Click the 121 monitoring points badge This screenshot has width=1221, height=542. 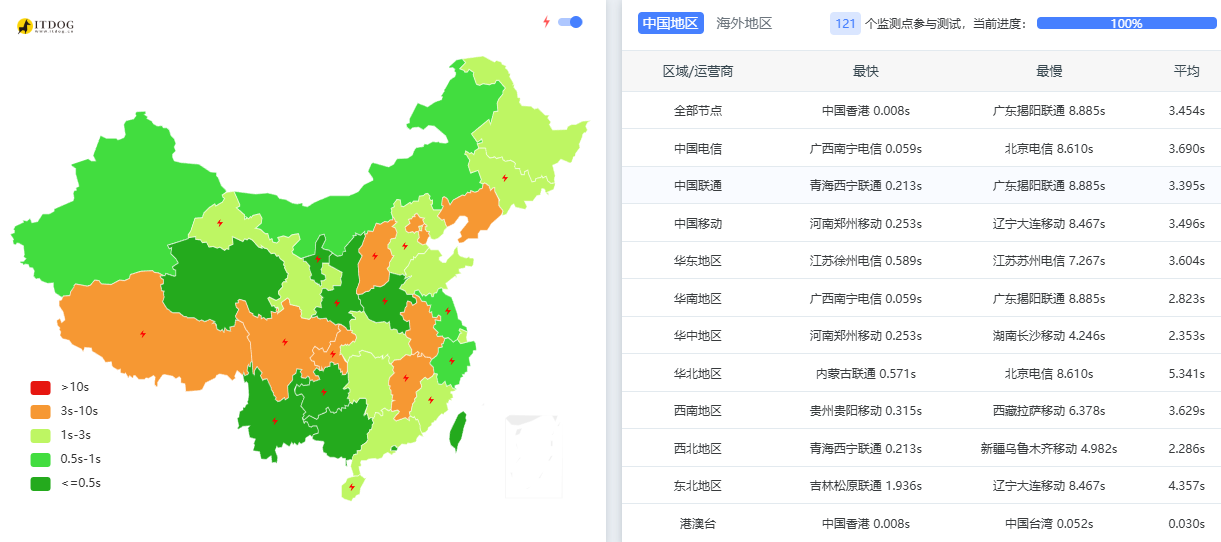tap(845, 23)
